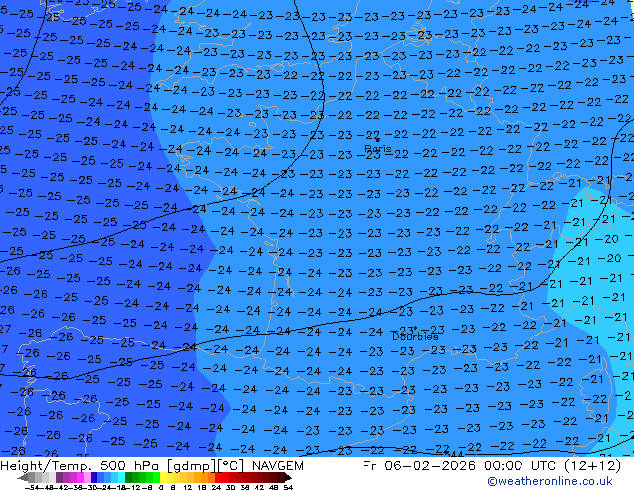
Task: Click the '[gdmp]' unit label
Action: 192,466
